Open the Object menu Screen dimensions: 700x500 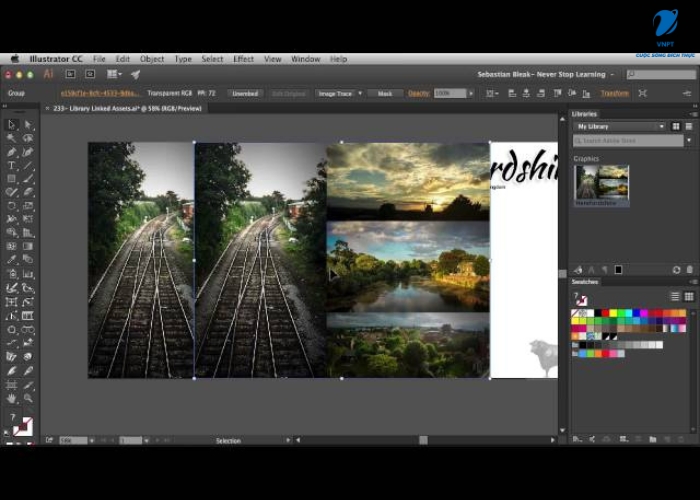coord(152,59)
